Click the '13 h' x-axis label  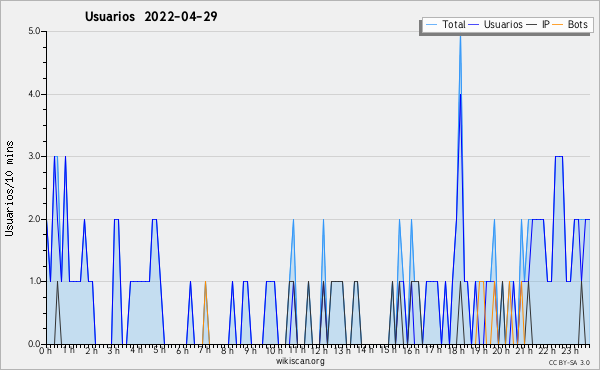342,350
